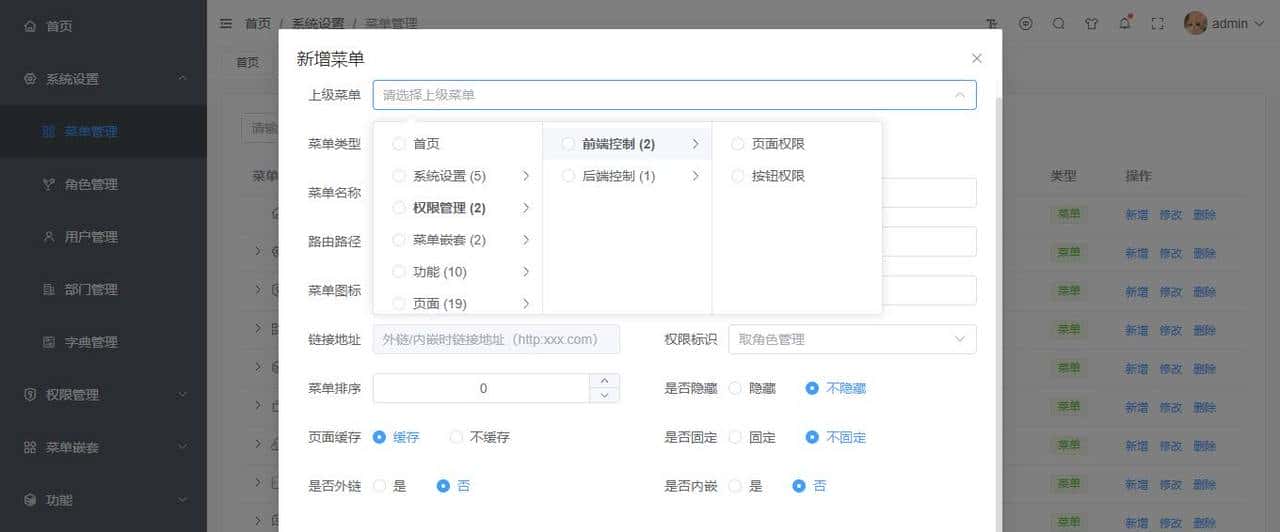1280x532 pixels.
Task: Select the 权限管理 (2) radio option
Action: (x=400, y=208)
